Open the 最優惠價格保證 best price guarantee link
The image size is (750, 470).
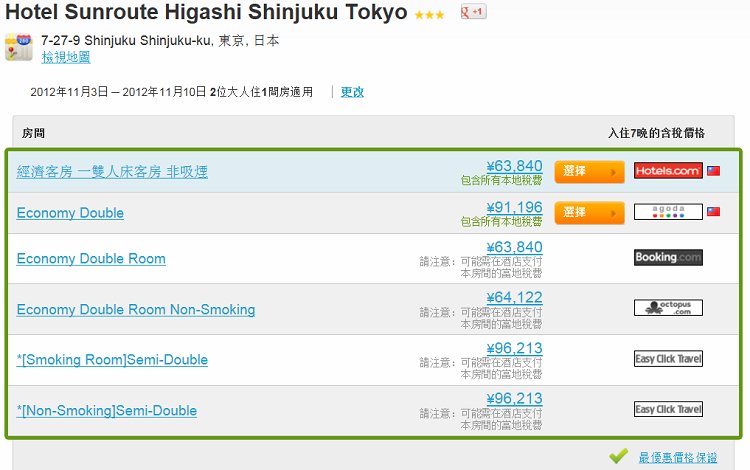click(678, 458)
